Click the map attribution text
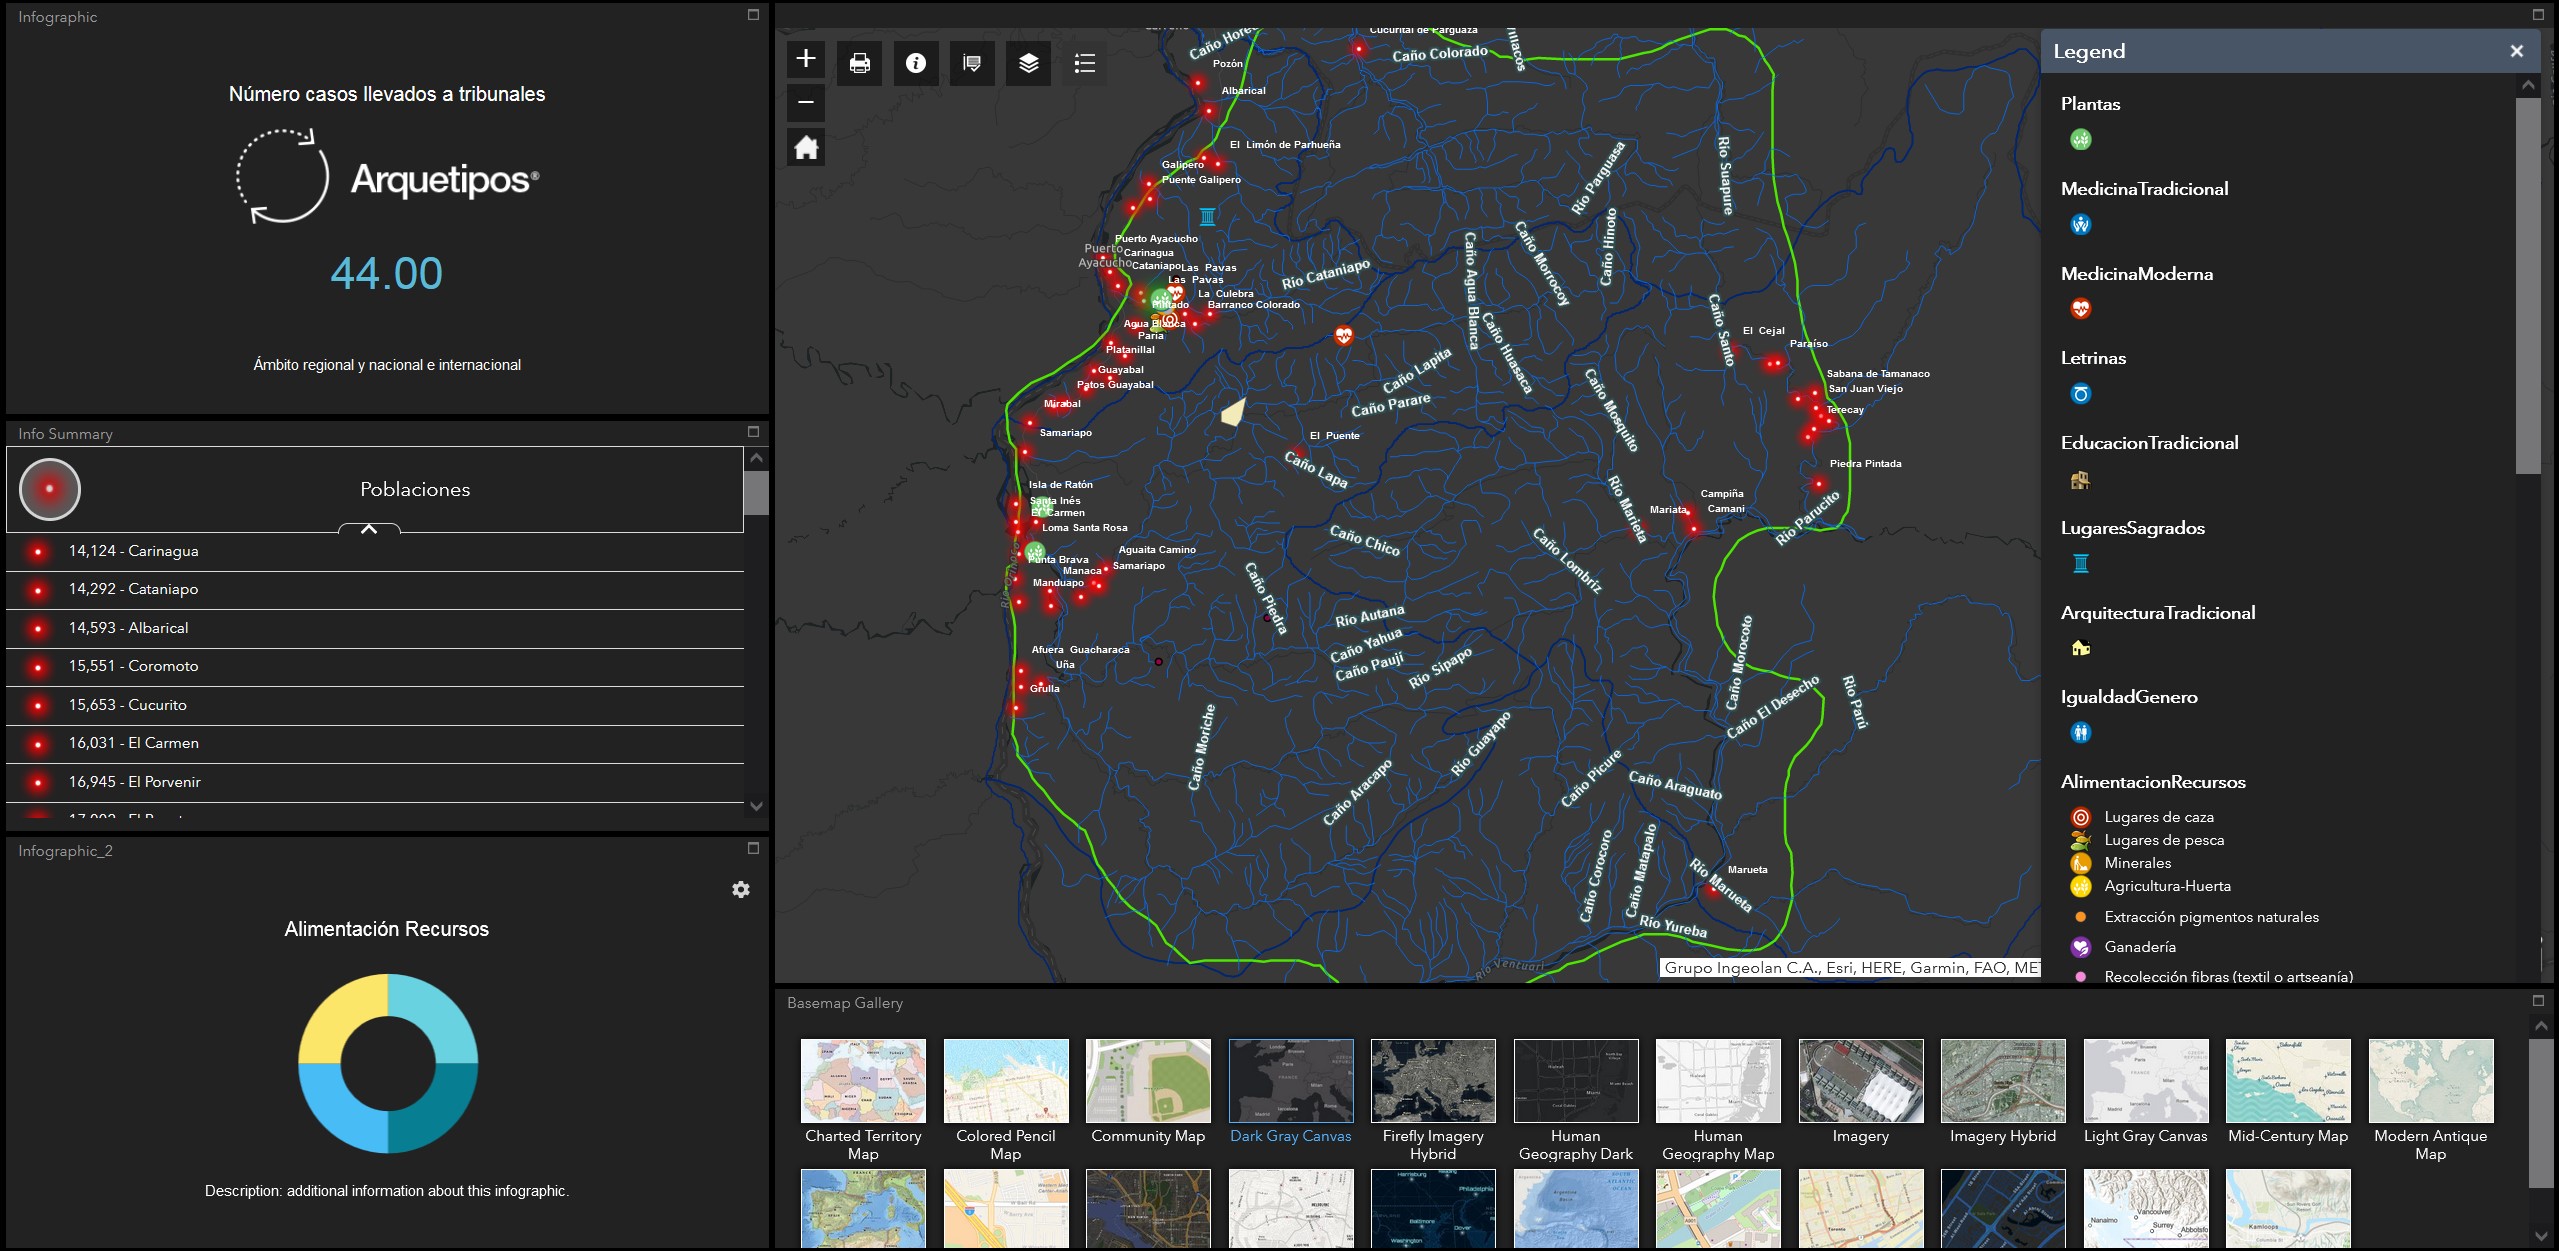Screen dimensions: 2559x1251 (1850, 967)
